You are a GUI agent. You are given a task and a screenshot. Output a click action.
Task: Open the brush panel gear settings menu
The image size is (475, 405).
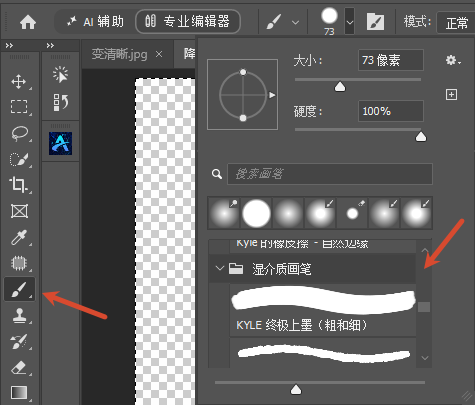453,61
